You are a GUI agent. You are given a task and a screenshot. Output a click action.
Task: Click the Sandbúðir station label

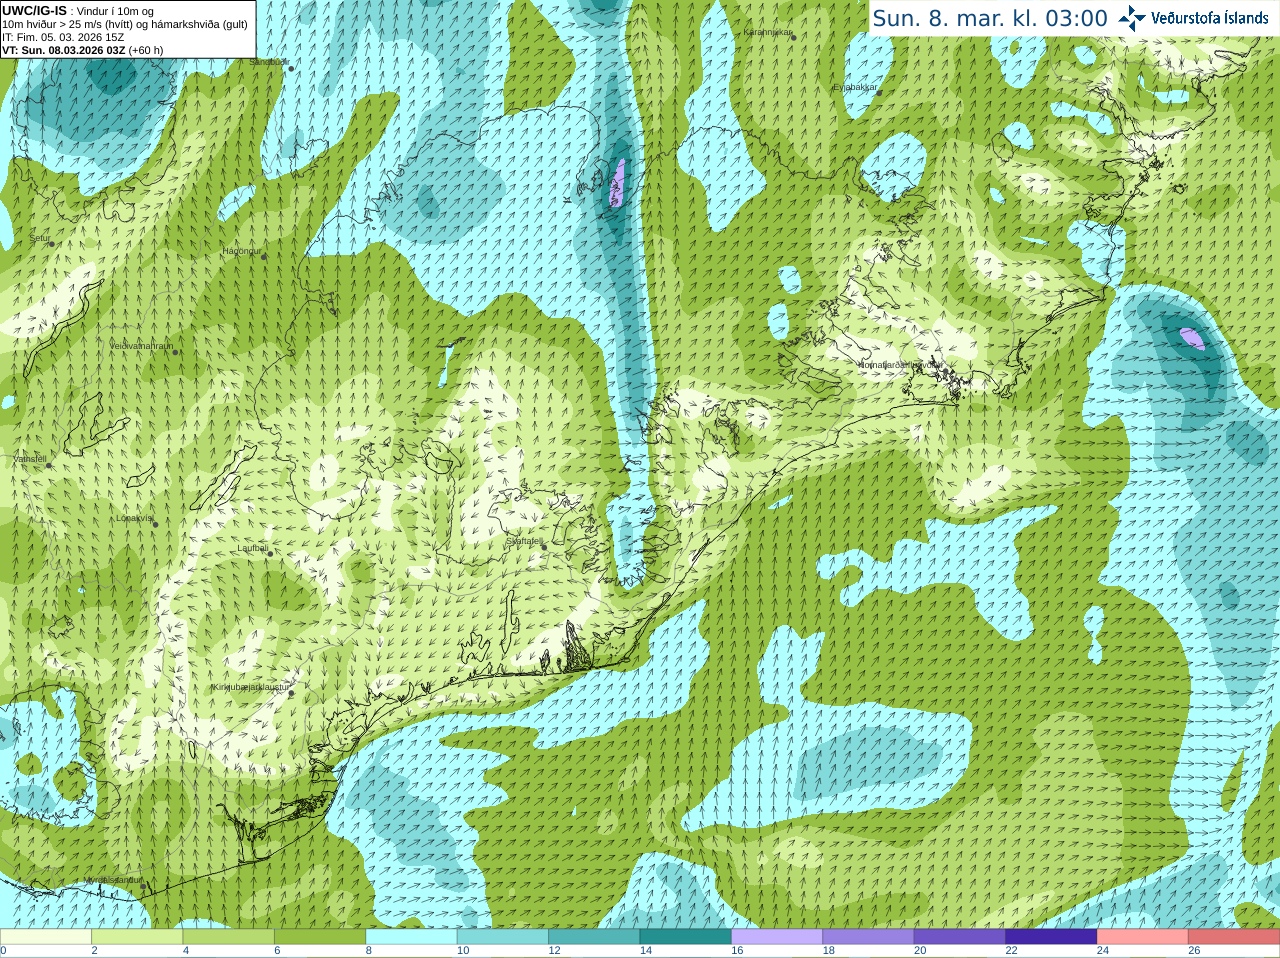pos(268,62)
